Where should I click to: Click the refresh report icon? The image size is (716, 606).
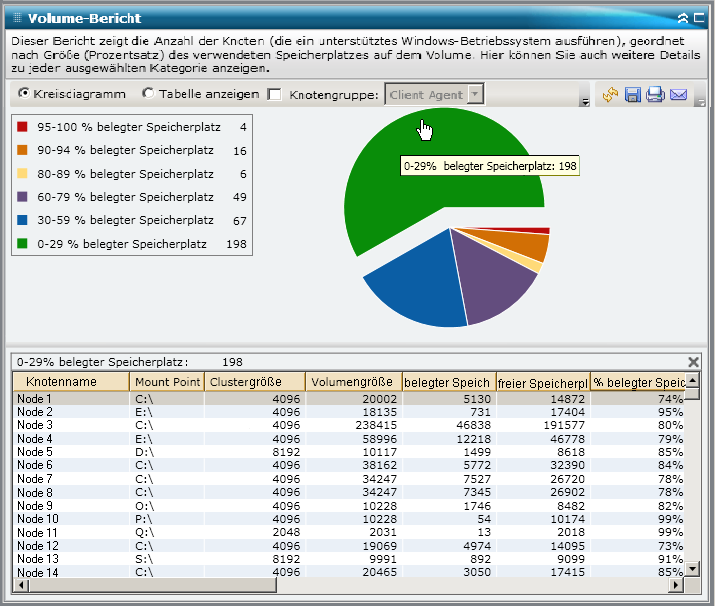pos(610,95)
